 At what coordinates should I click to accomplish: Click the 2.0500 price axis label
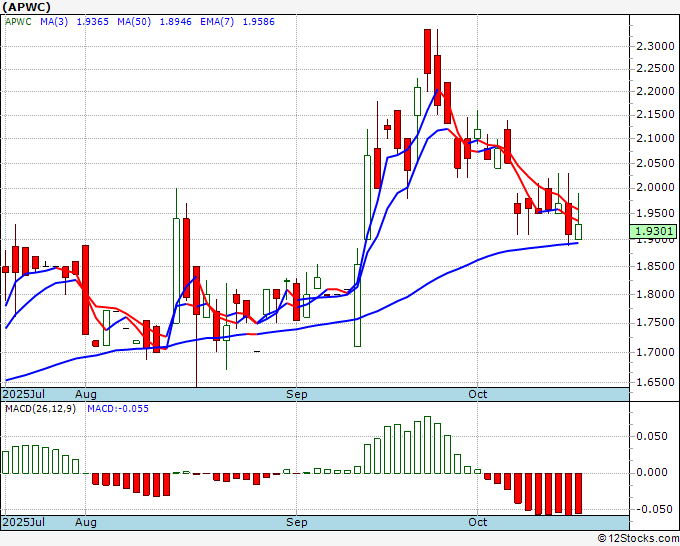click(x=655, y=163)
